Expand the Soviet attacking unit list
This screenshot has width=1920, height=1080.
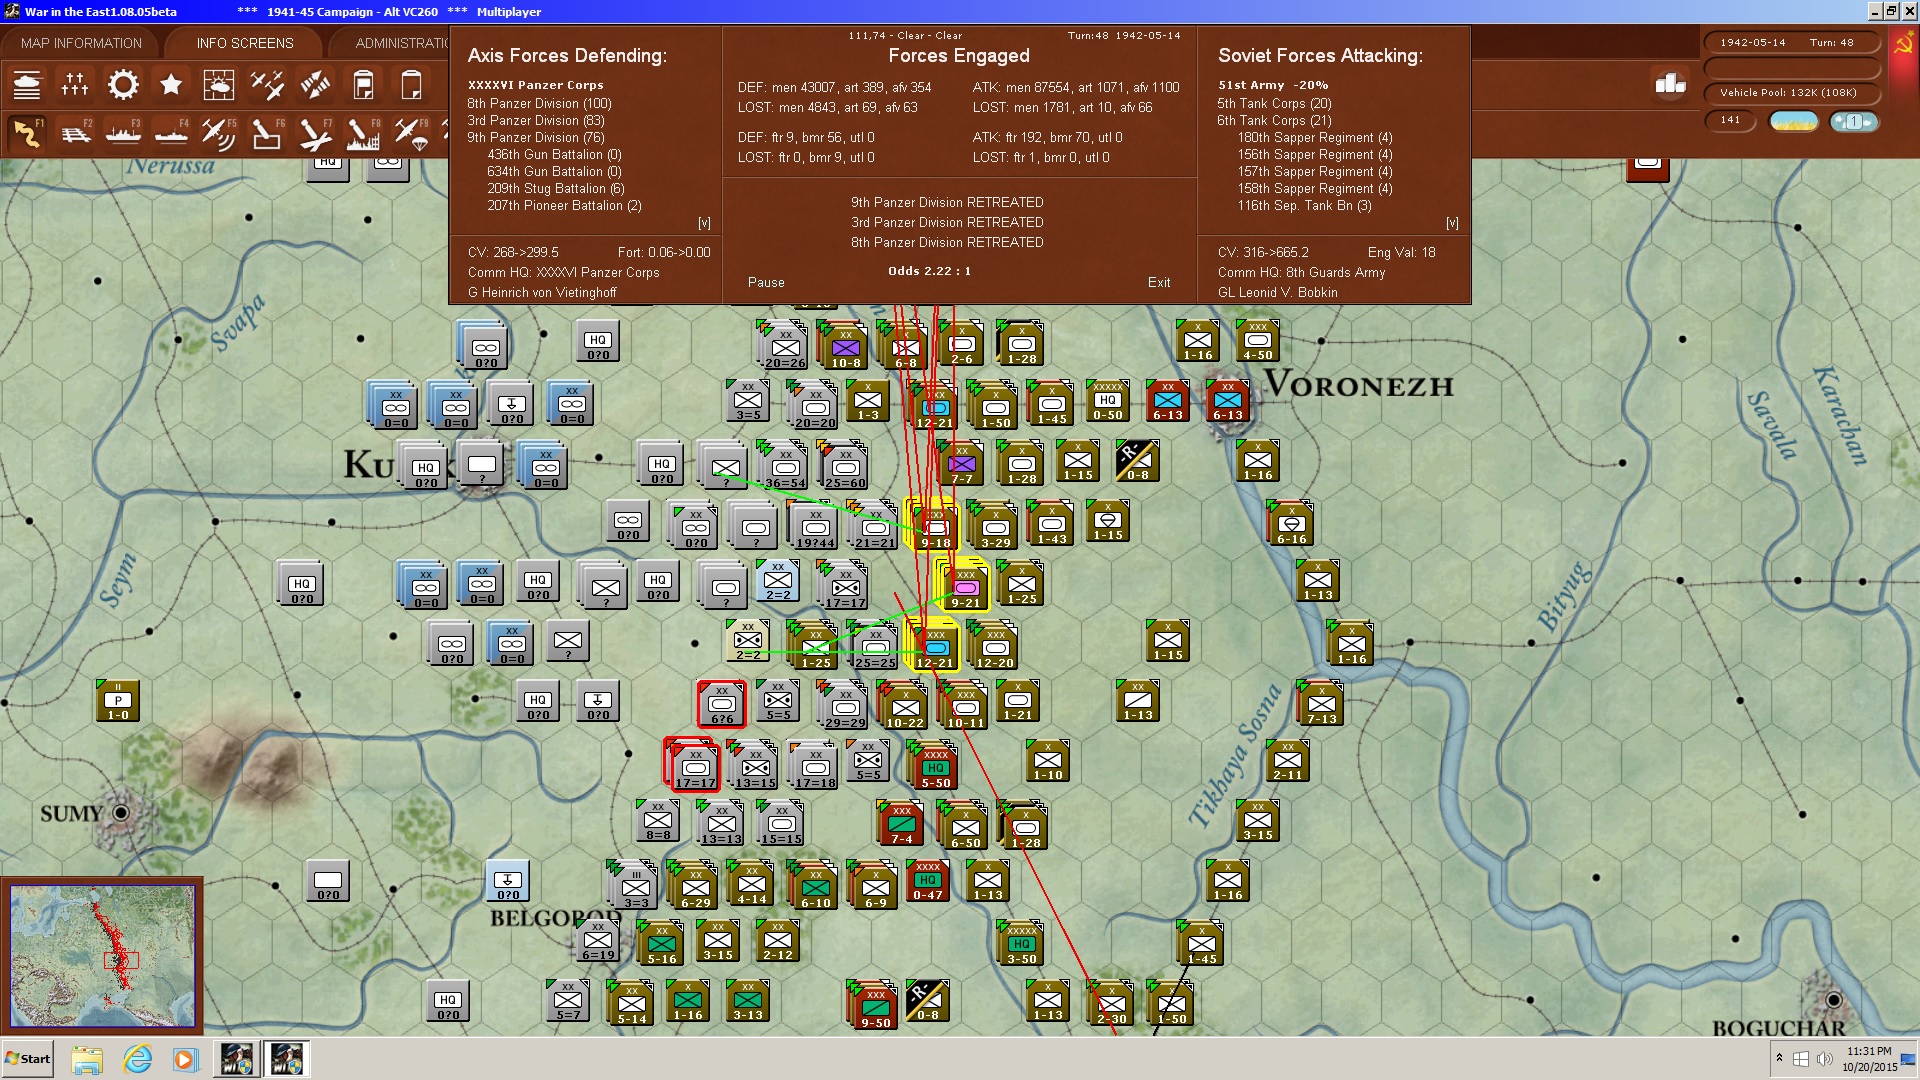point(1452,223)
